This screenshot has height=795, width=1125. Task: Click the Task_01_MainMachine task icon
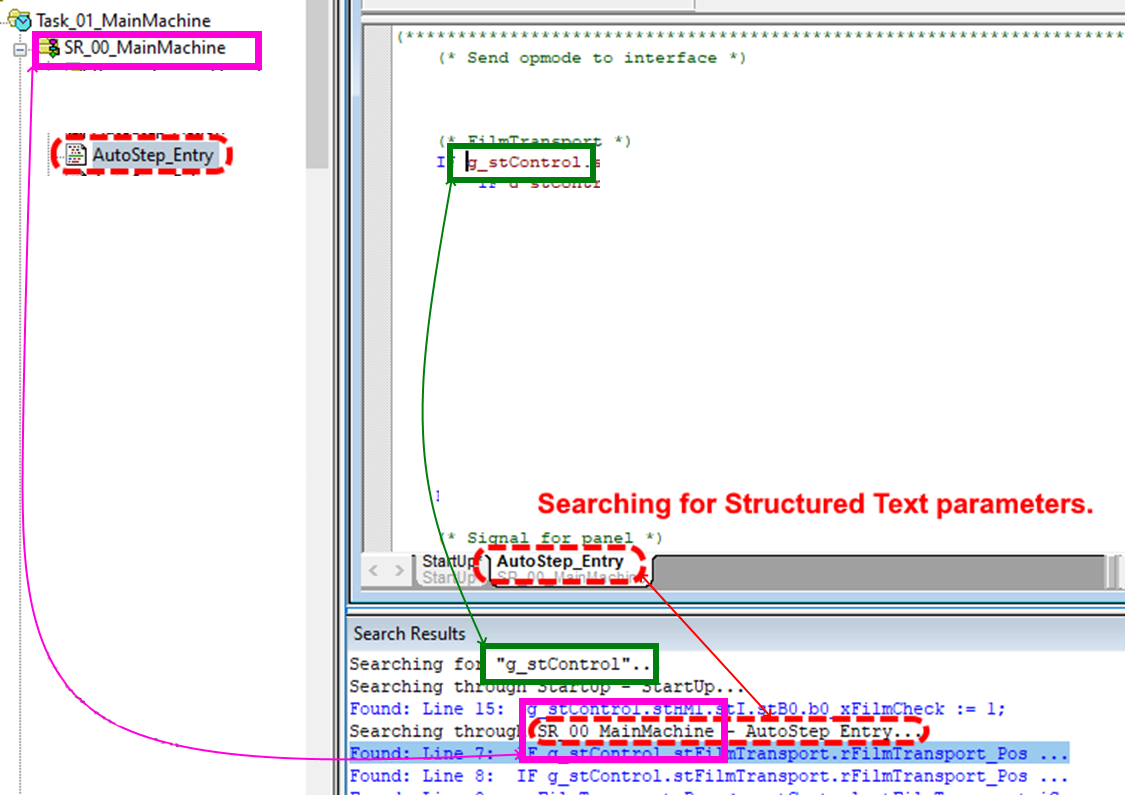[x=19, y=20]
